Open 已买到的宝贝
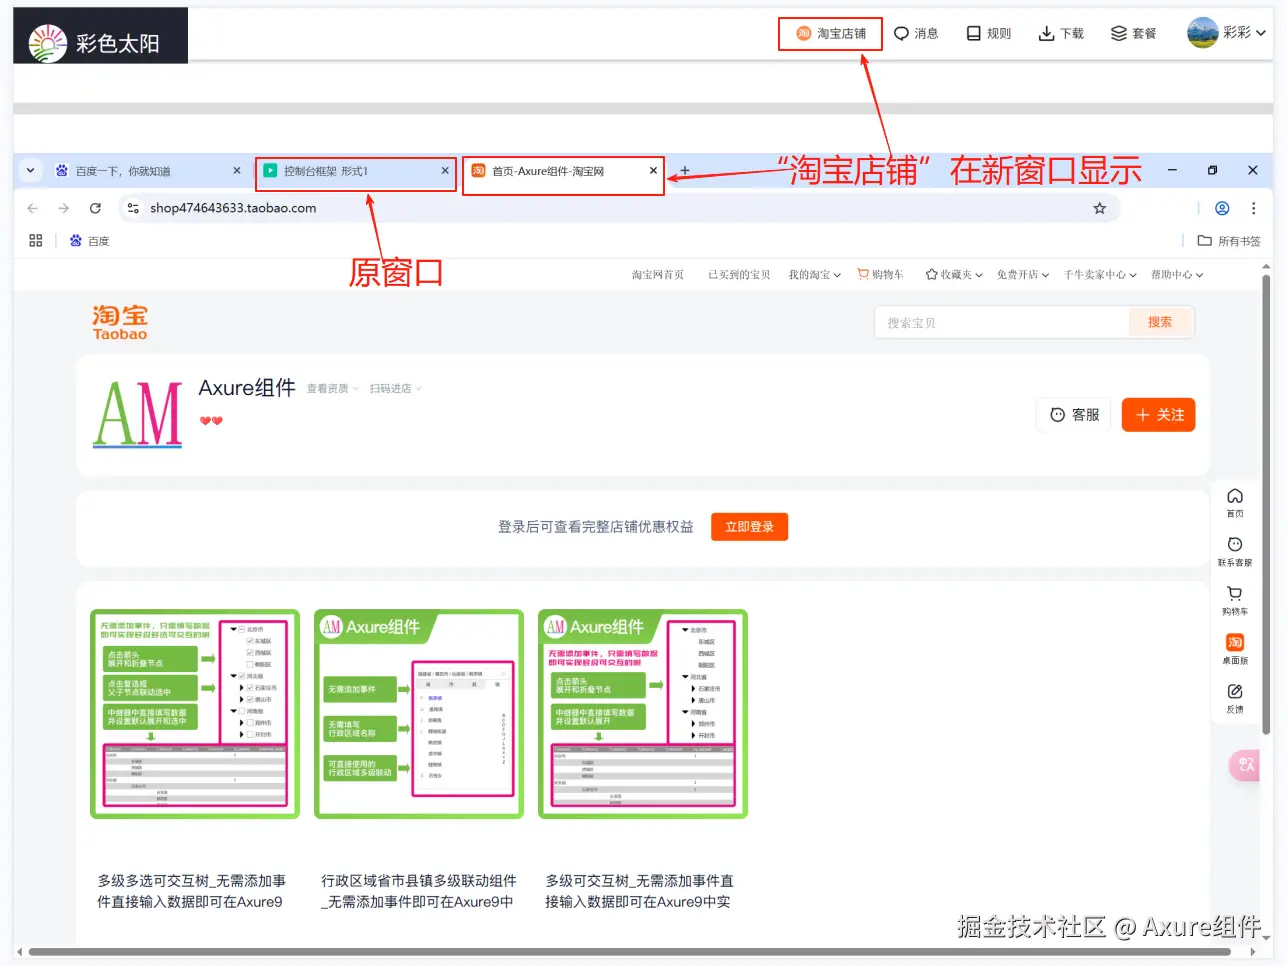 point(739,275)
